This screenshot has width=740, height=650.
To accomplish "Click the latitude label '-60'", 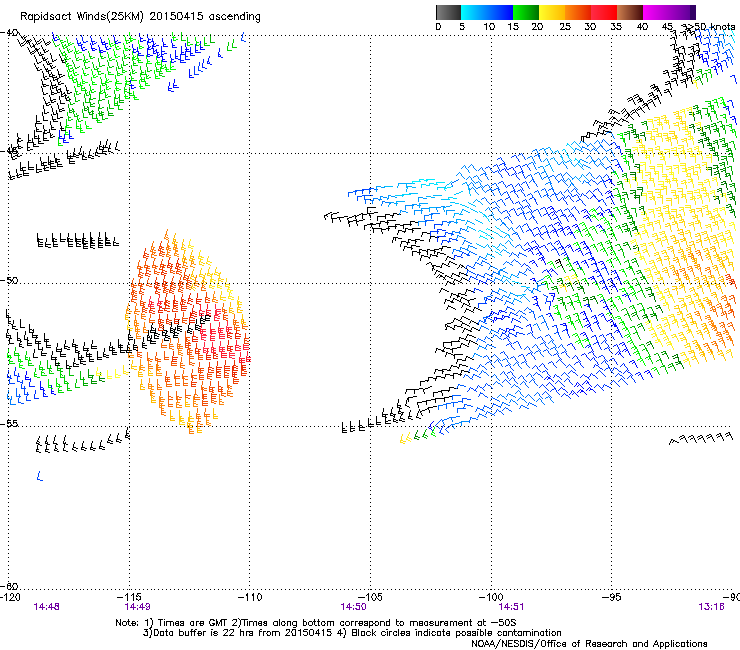I will [9, 586].
